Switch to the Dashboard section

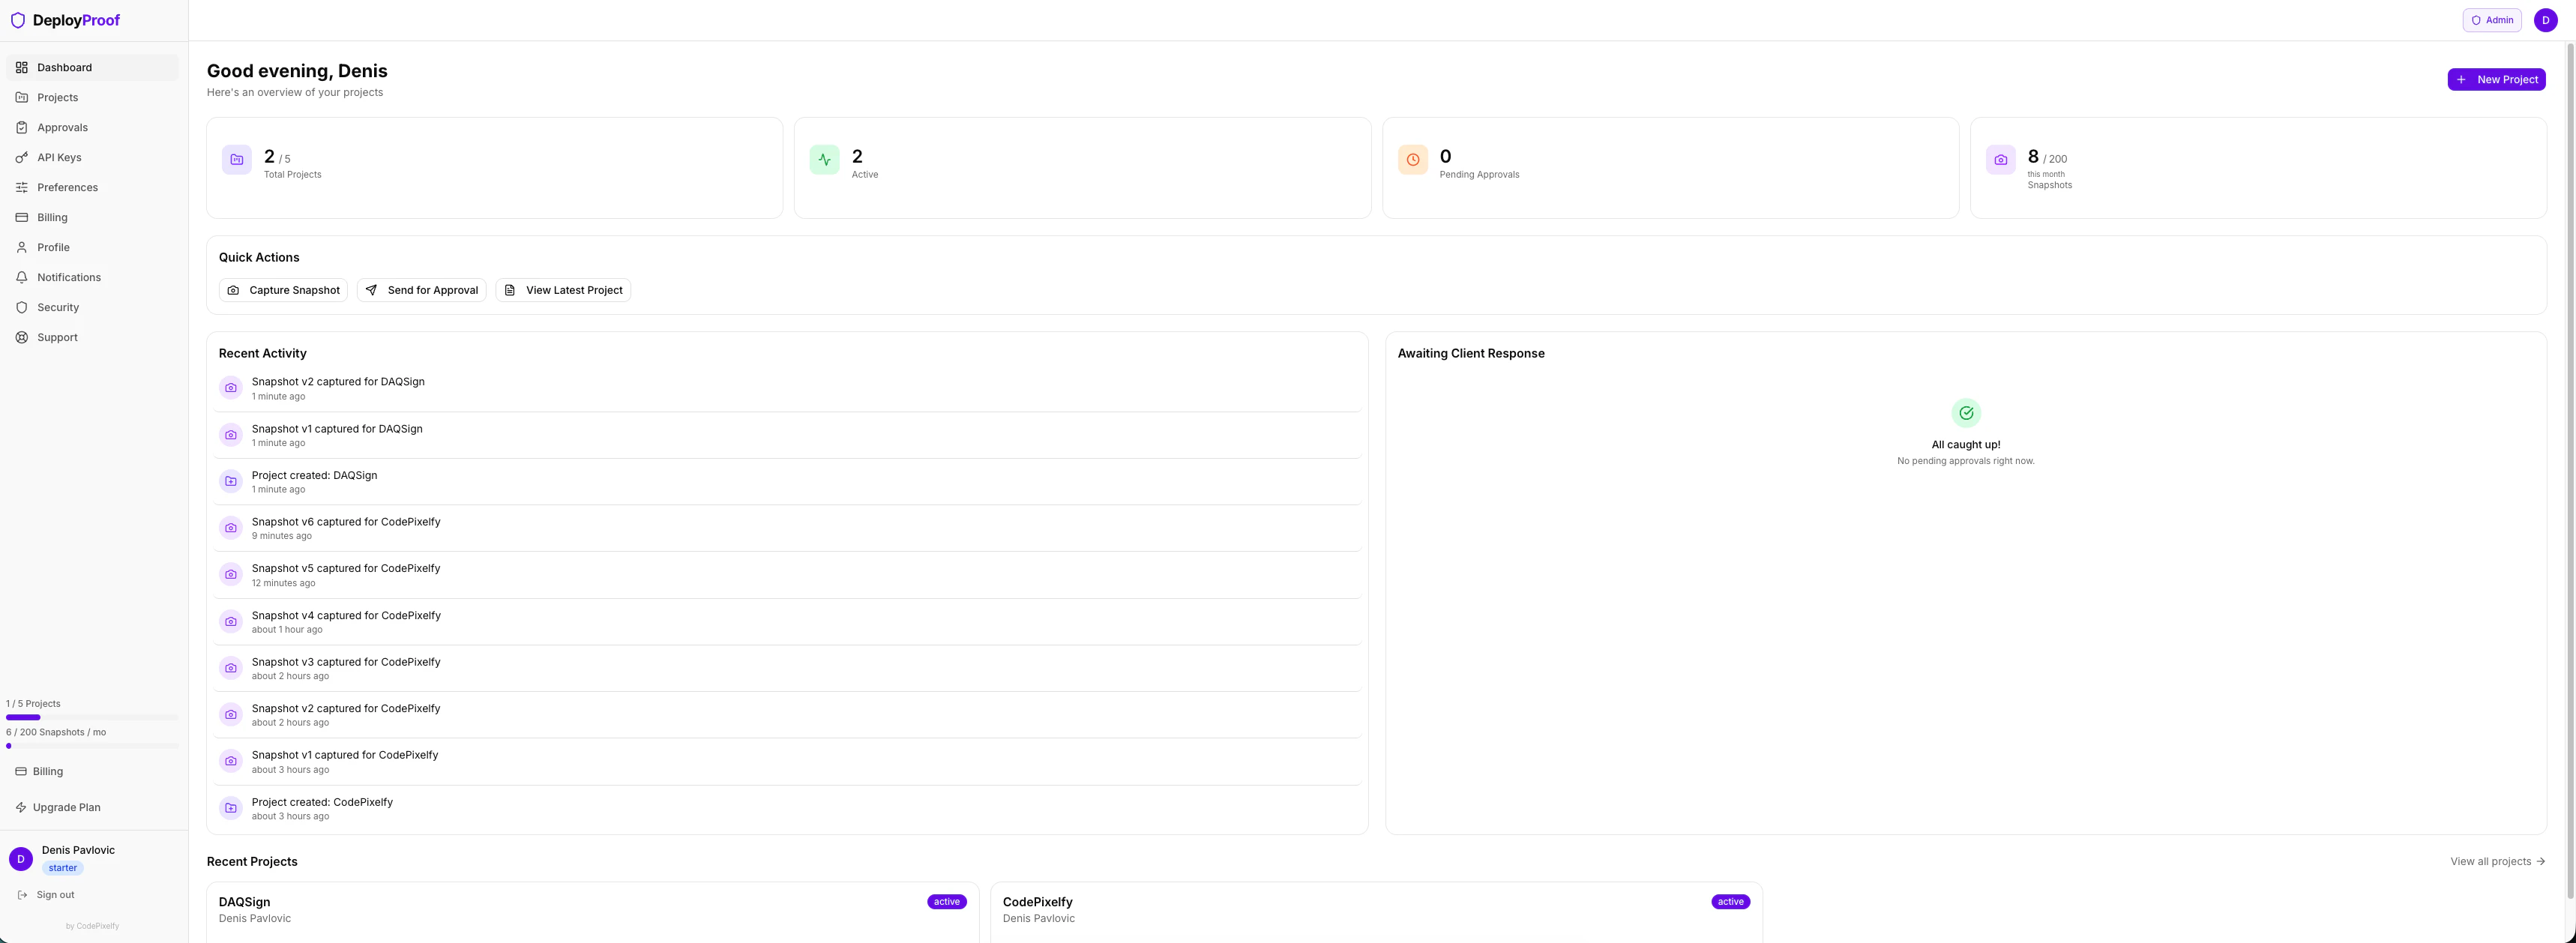tap(65, 67)
